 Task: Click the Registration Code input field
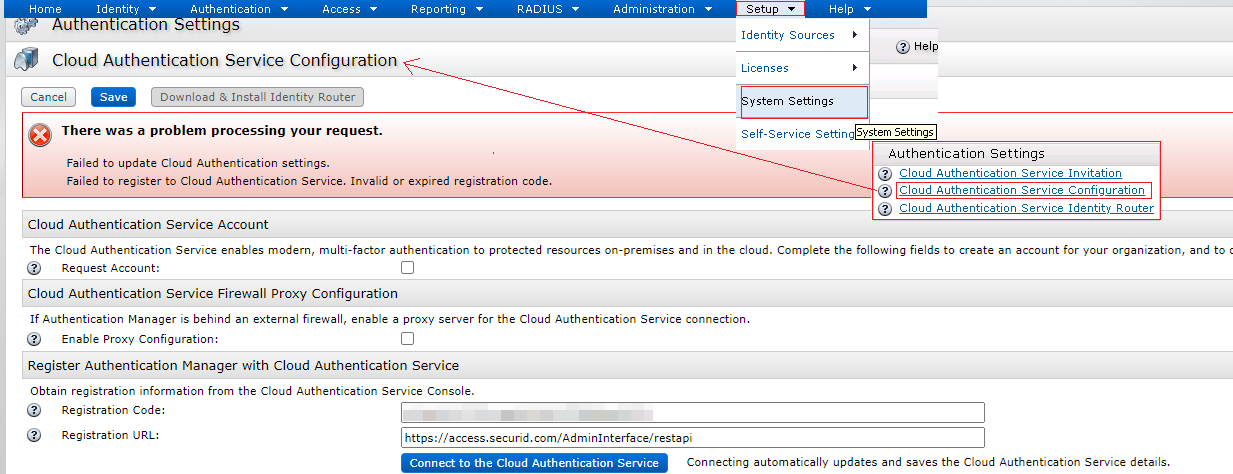click(x=692, y=413)
